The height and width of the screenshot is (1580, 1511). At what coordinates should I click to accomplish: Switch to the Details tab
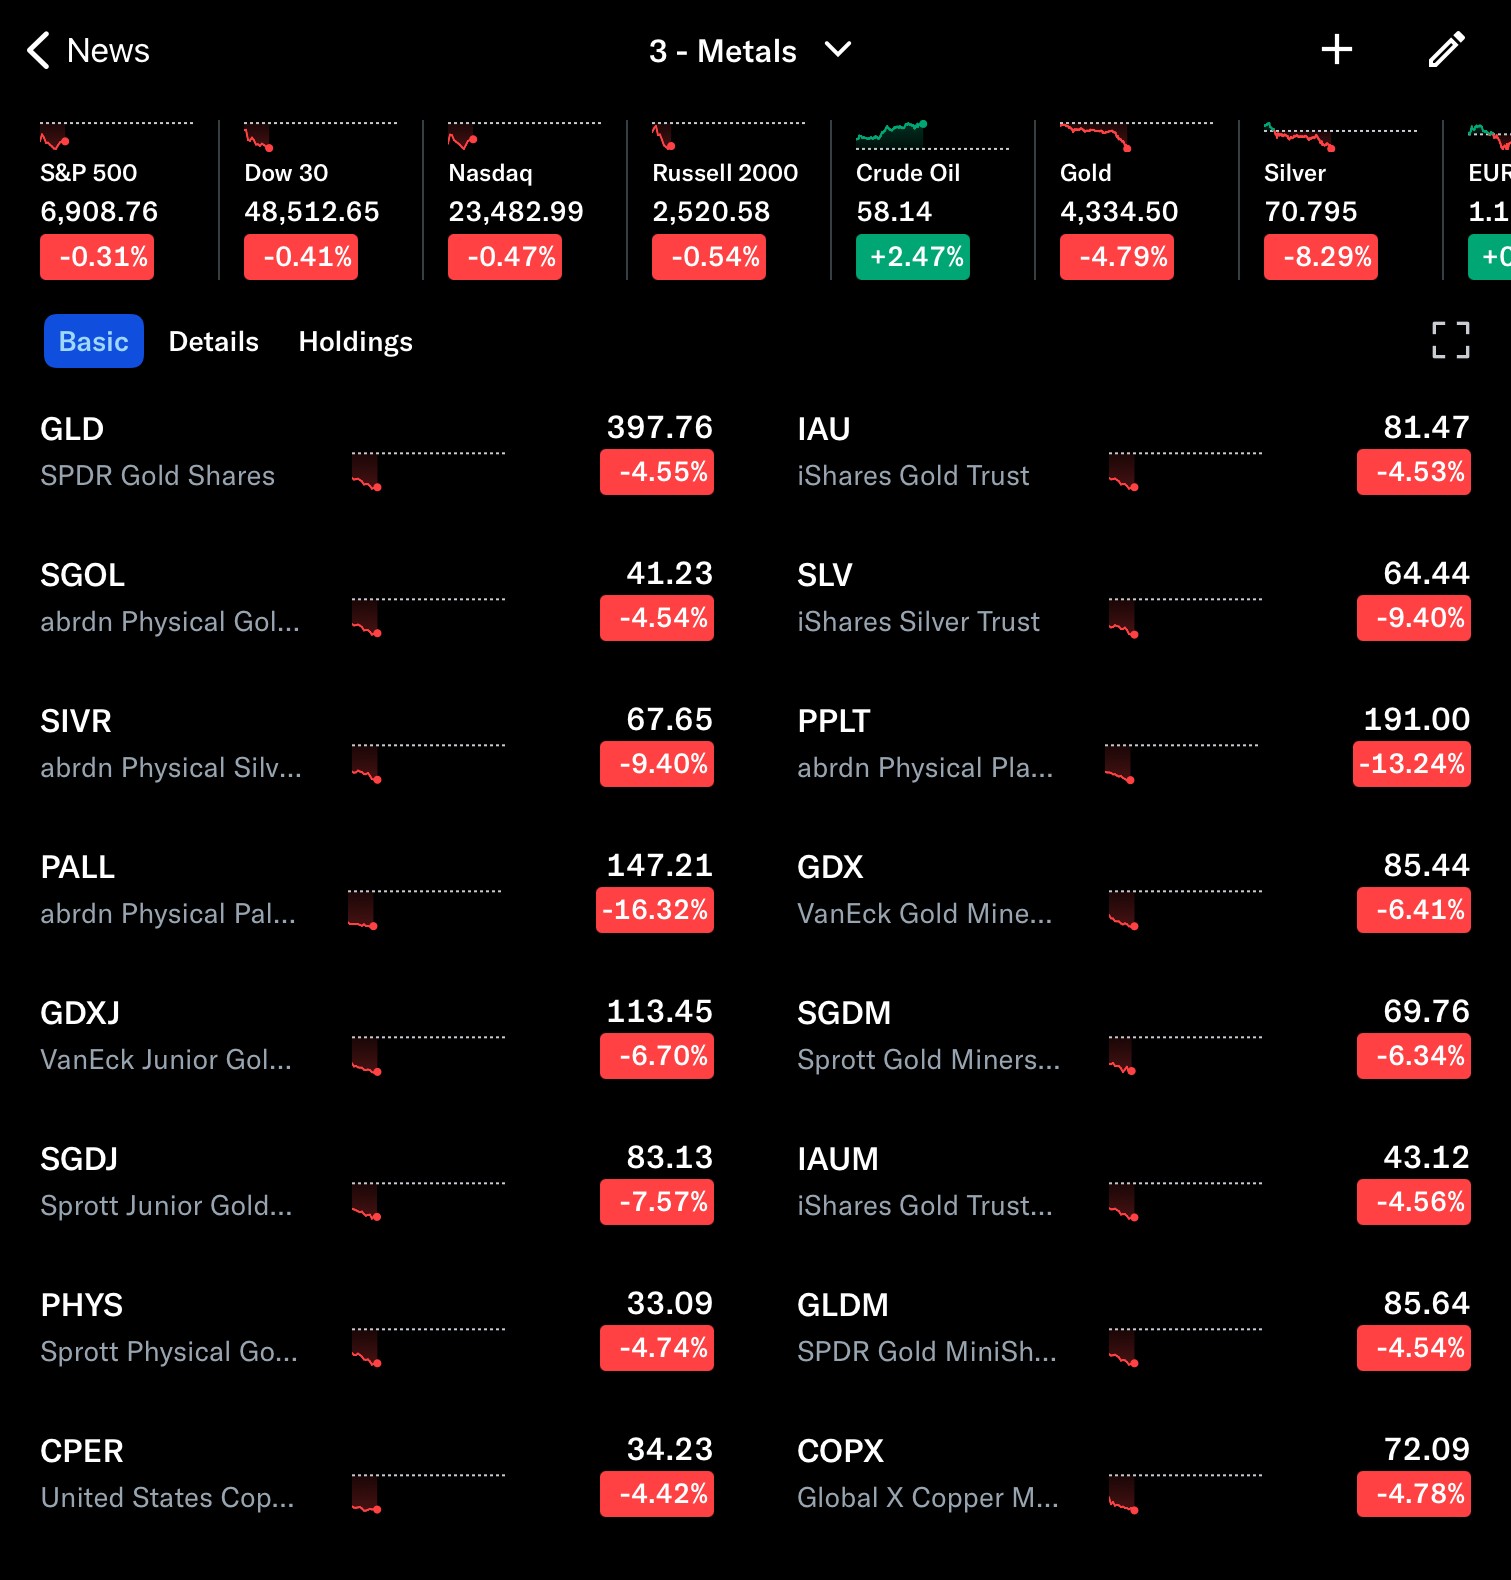click(213, 342)
